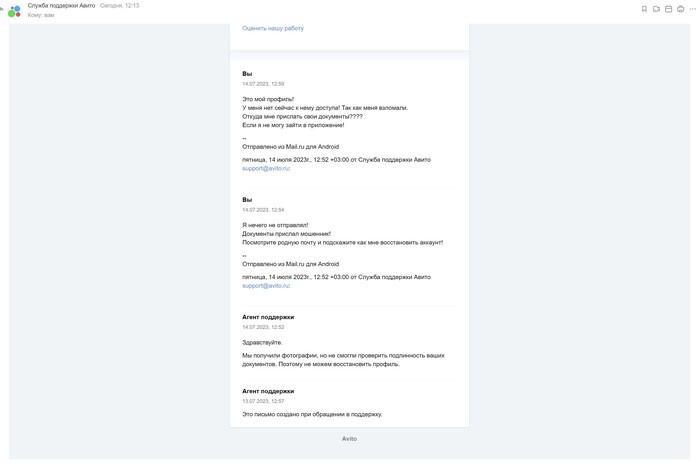
Task: Click support@avito.ru link in 12:59 message
Action: [x=266, y=168]
